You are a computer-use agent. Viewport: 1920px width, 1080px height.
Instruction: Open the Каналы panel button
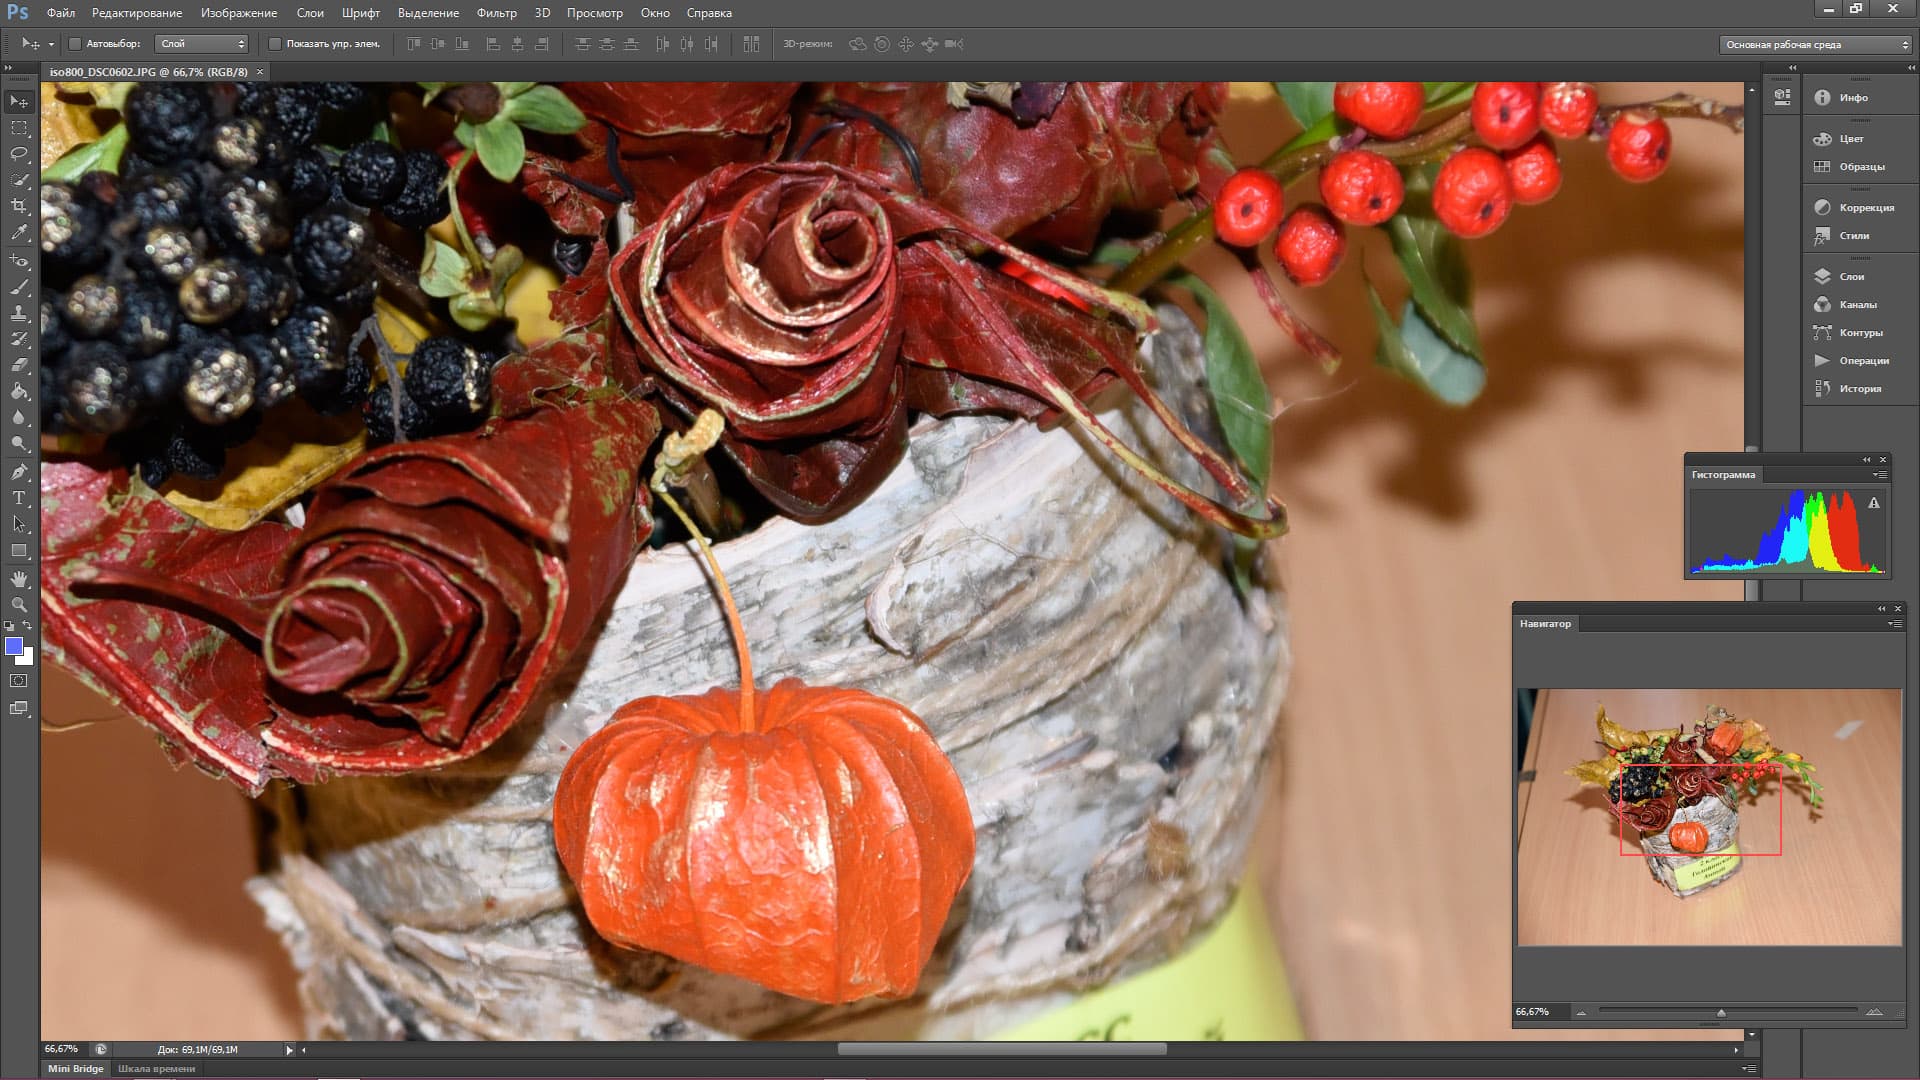[1856, 304]
